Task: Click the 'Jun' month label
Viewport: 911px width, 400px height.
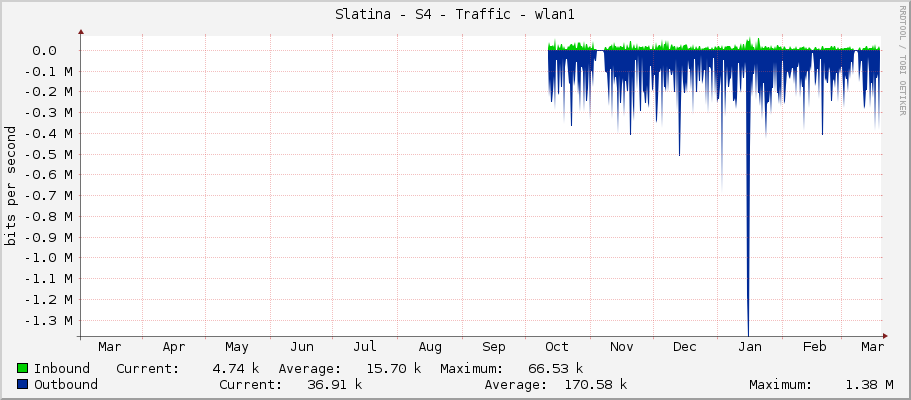Action: tap(302, 347)
